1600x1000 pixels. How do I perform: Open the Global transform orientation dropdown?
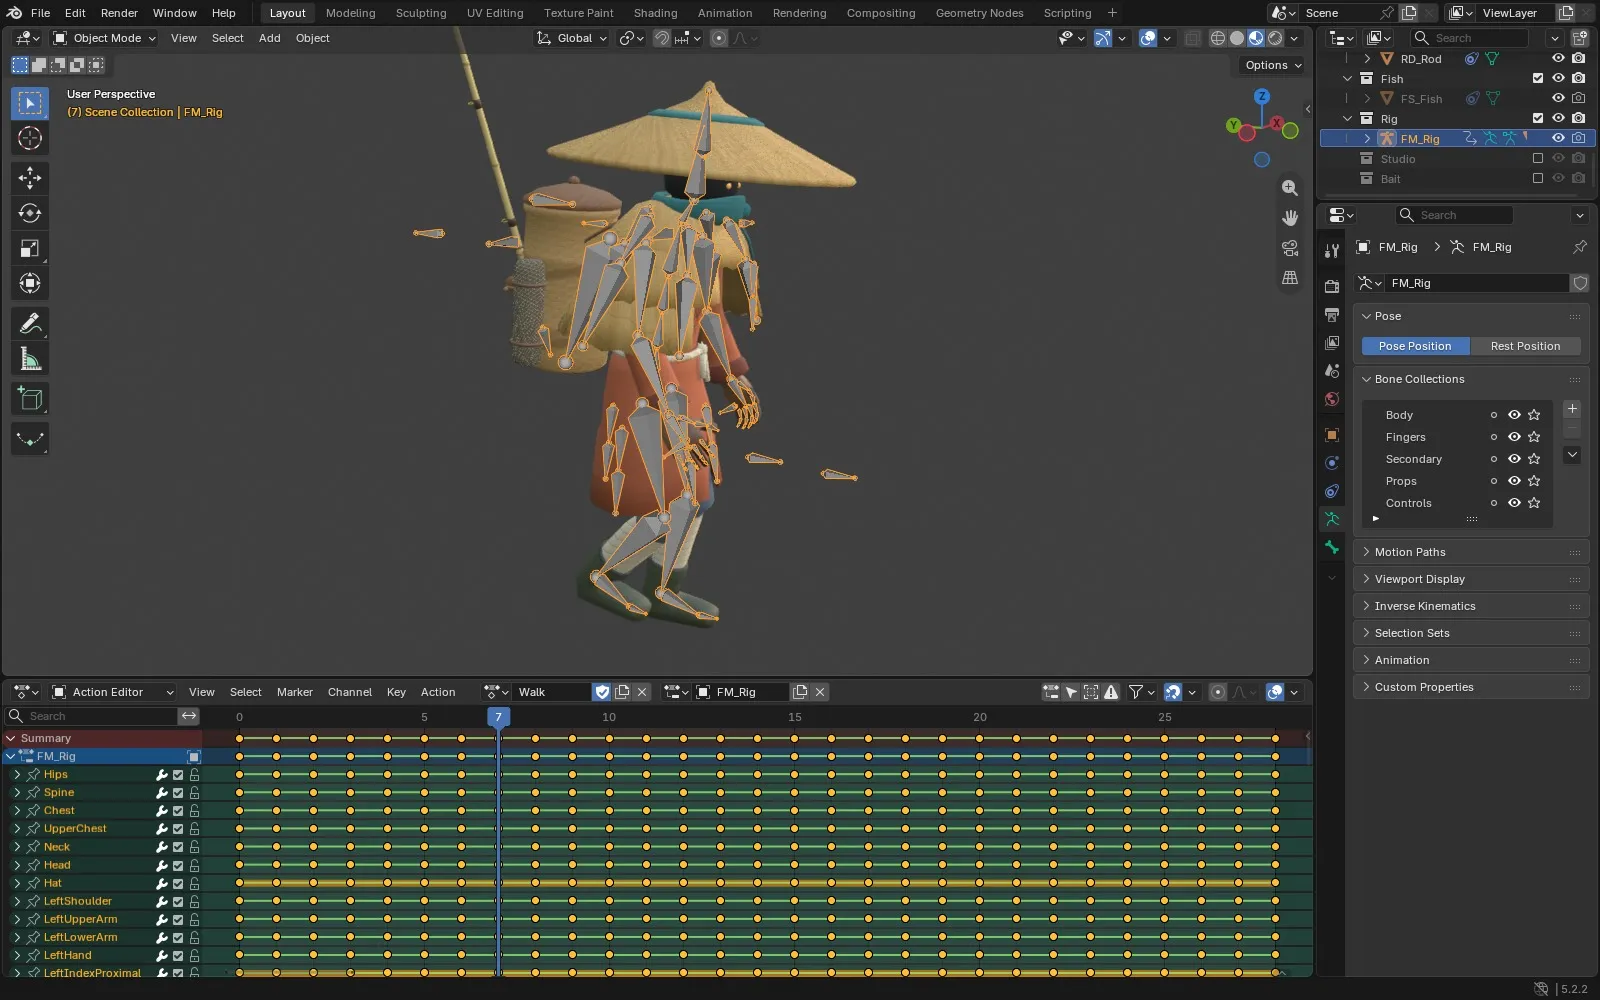572,38
